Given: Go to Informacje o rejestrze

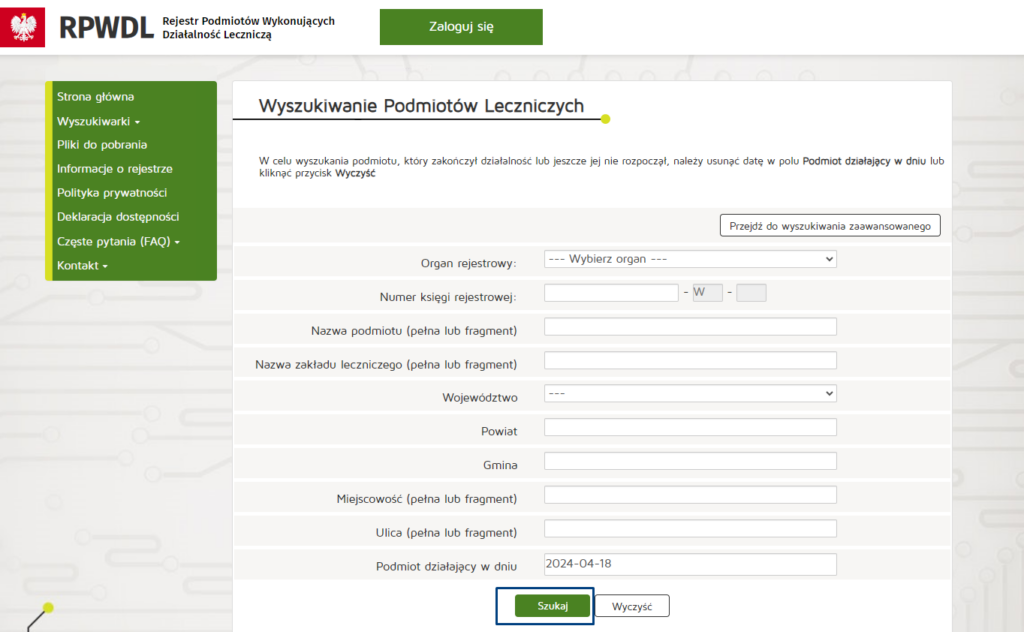Looking at the screenshot, I should 114,169.
